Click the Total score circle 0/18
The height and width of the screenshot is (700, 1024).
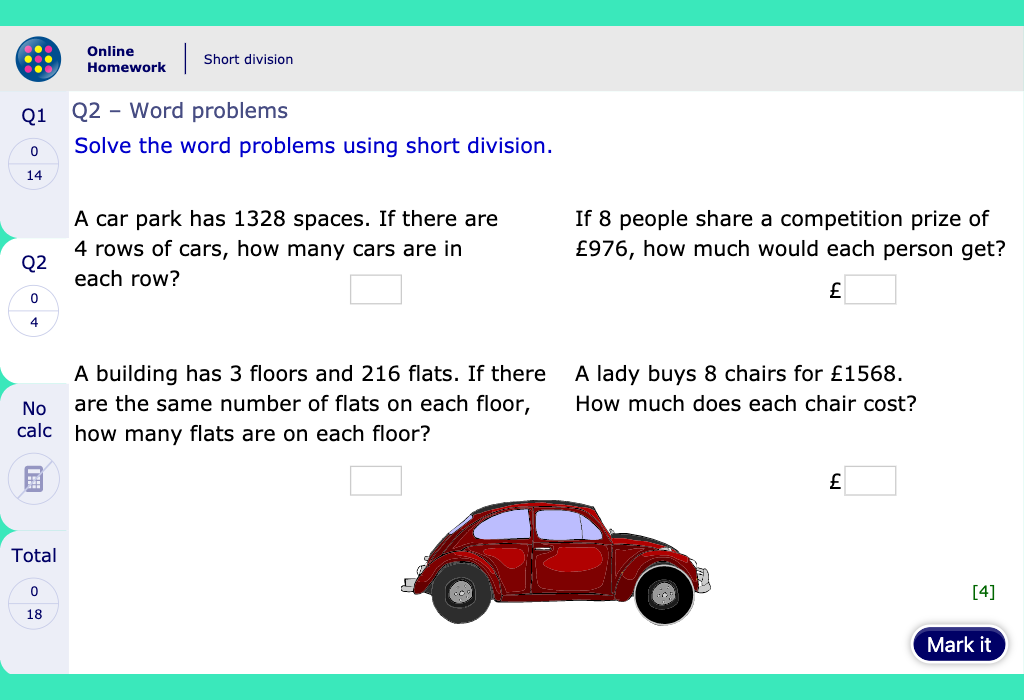34,603
